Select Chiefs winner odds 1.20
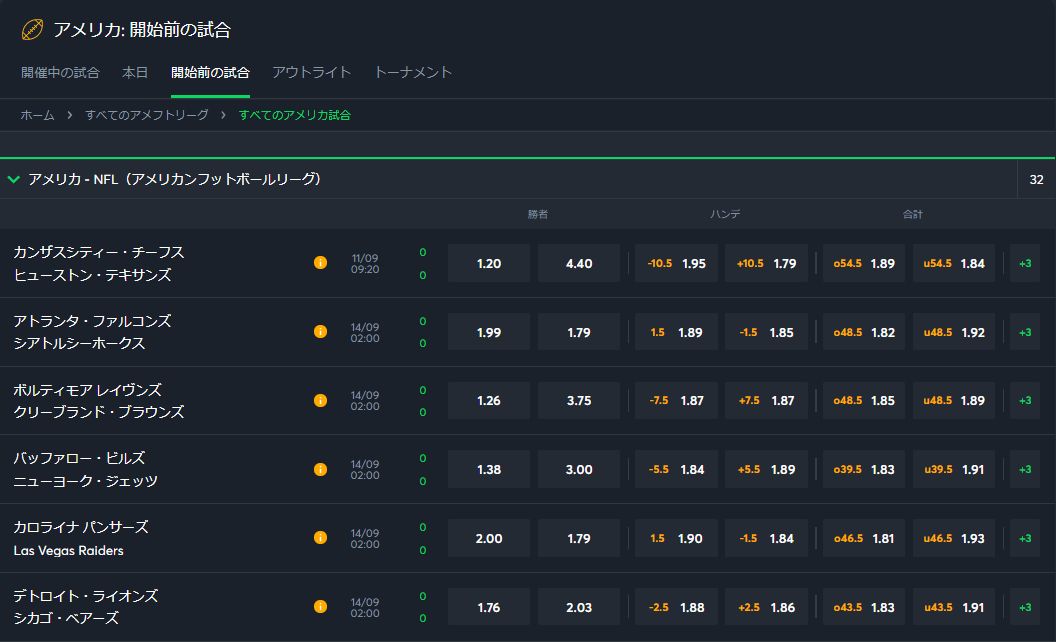 point(489,264)
